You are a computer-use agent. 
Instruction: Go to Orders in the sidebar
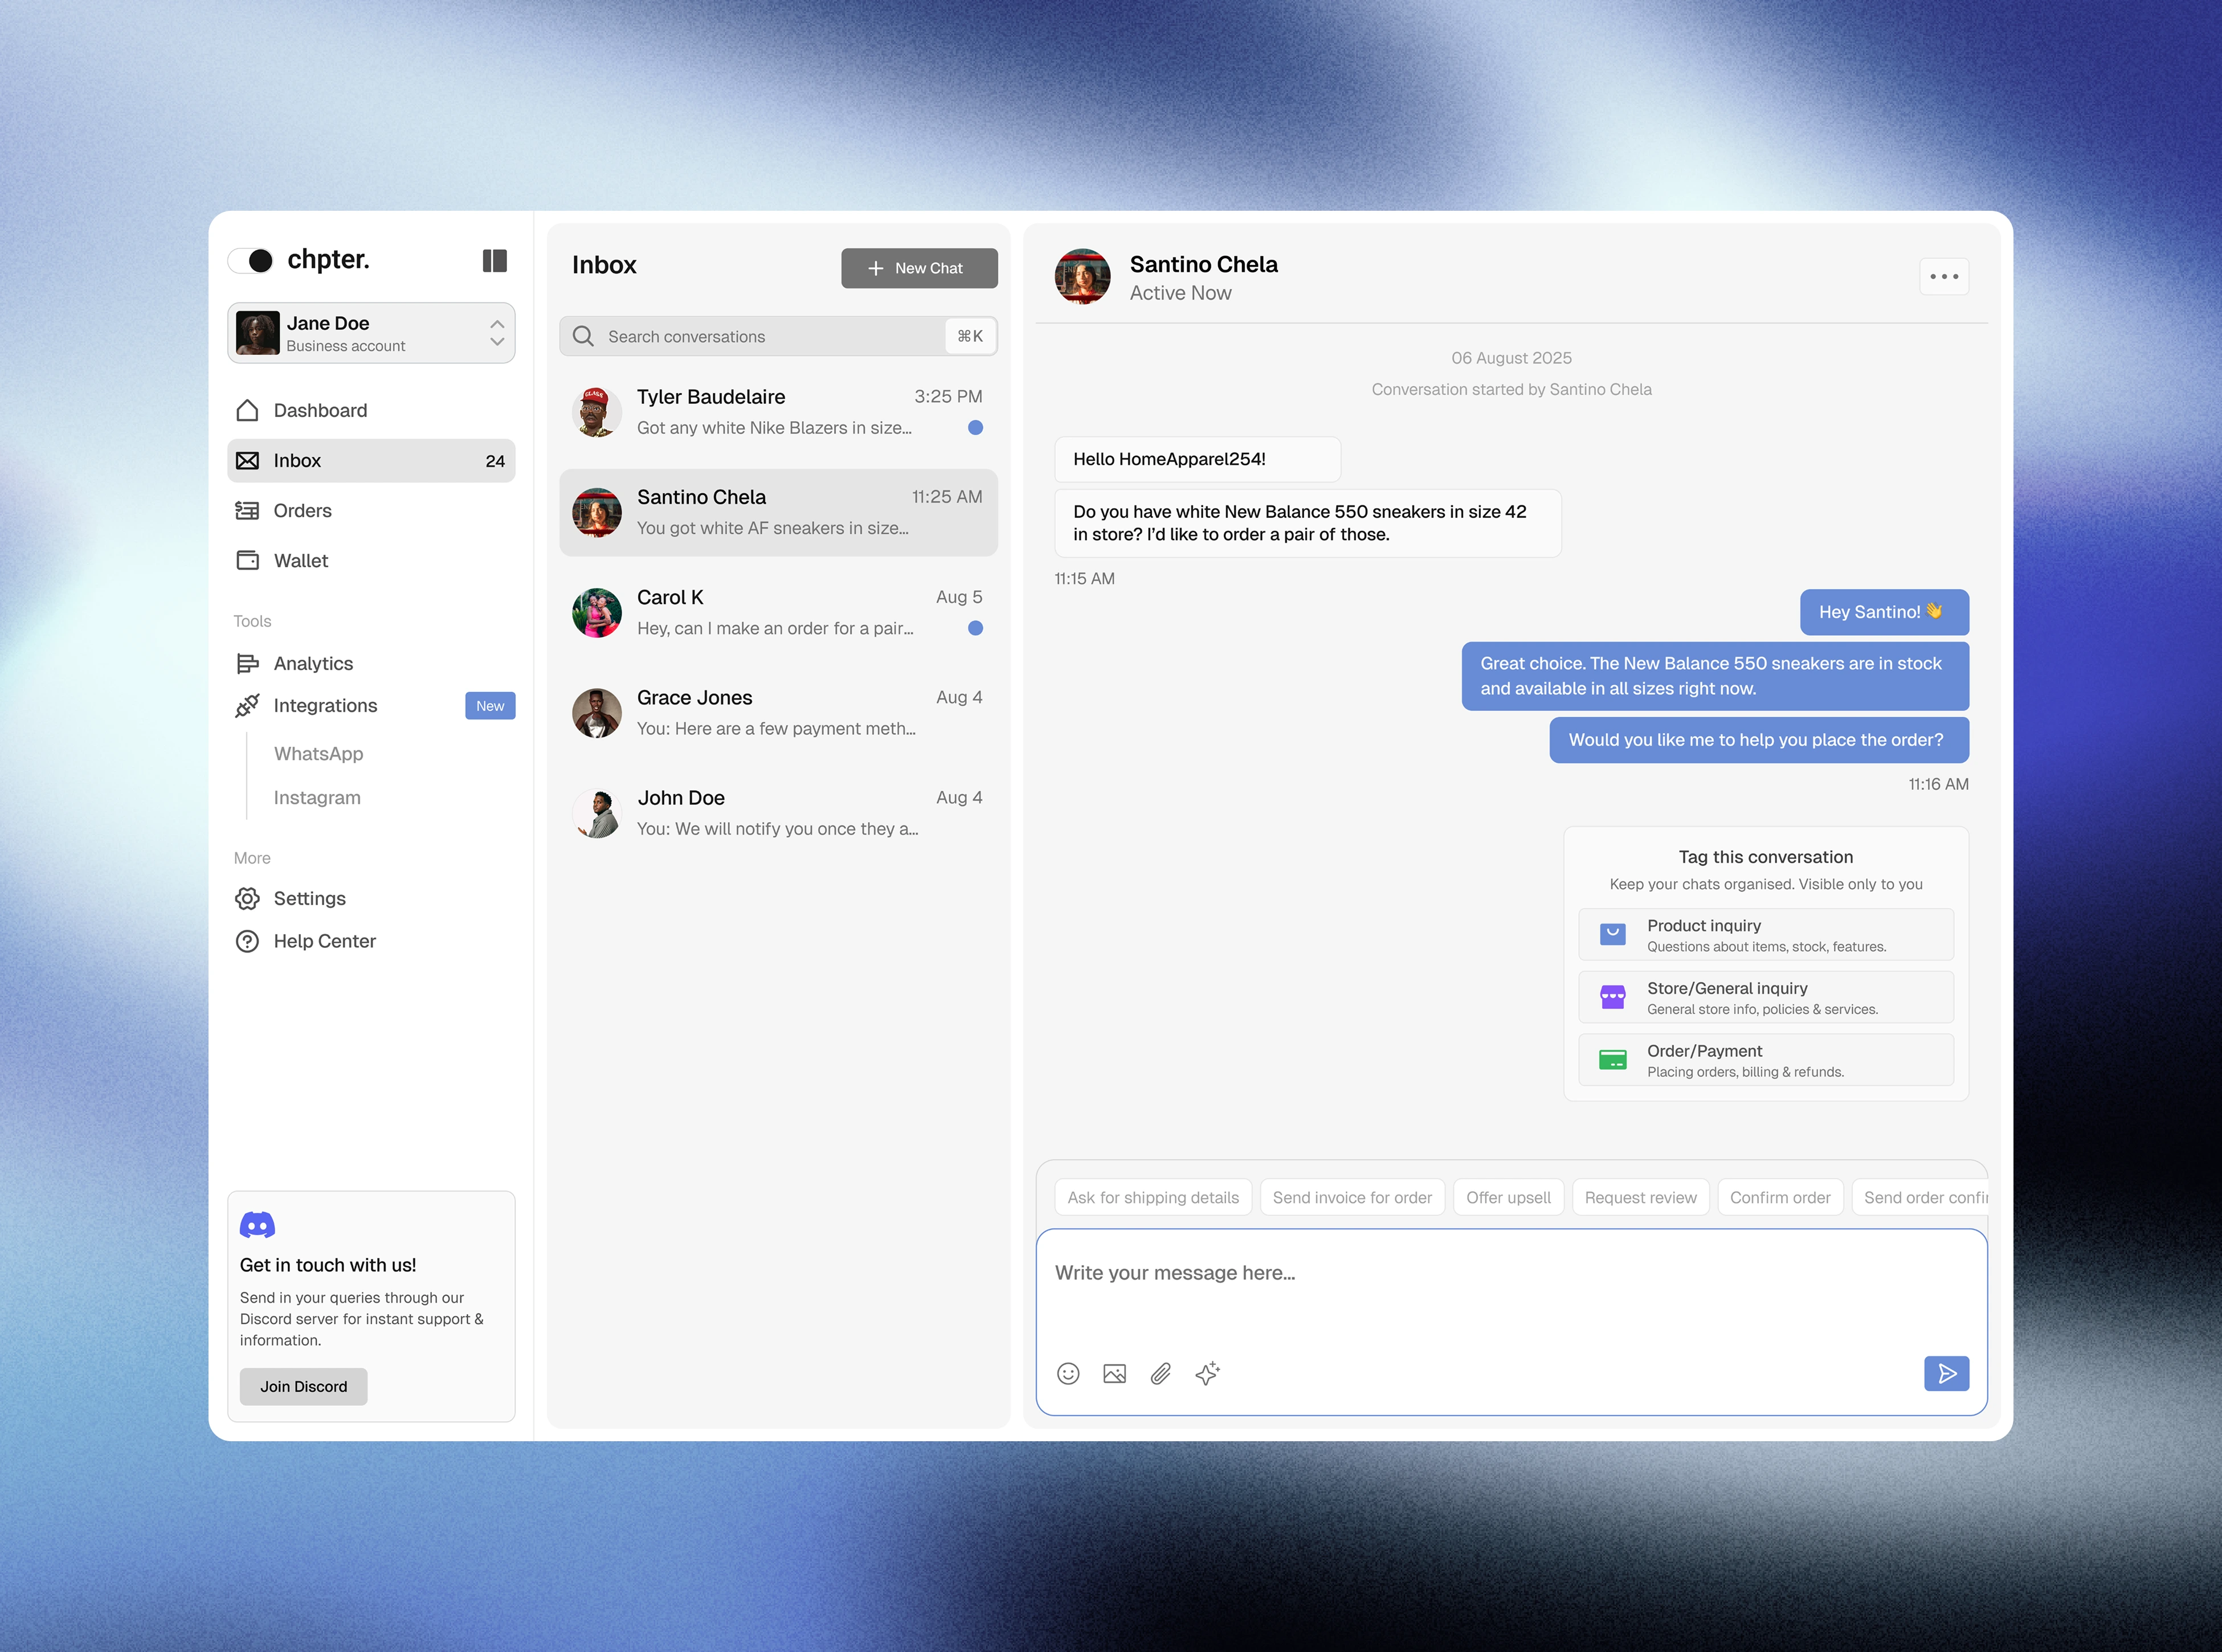(x=302, y=511)
